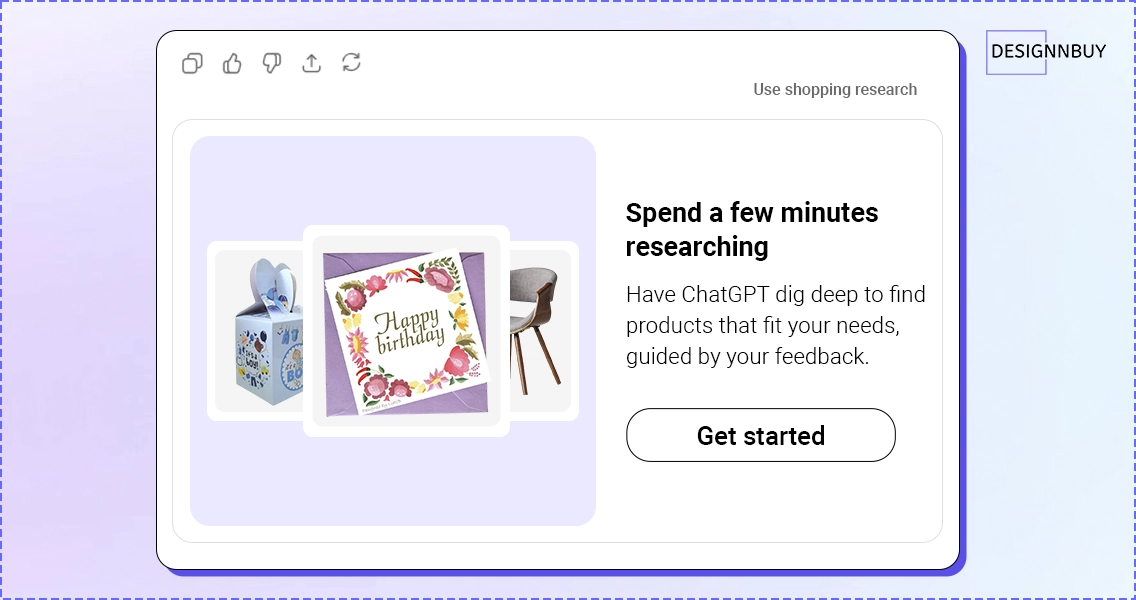Click the Use shopping research label
The height and width of the screenshot is (600, 1136).
(835, 89)
